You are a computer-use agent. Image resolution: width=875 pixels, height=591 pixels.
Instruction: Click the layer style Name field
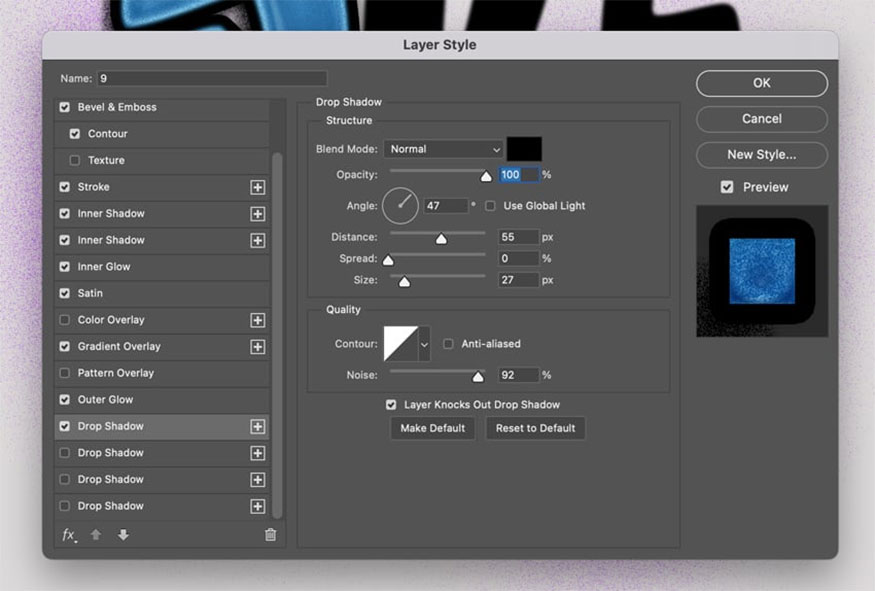coord(211,78)
